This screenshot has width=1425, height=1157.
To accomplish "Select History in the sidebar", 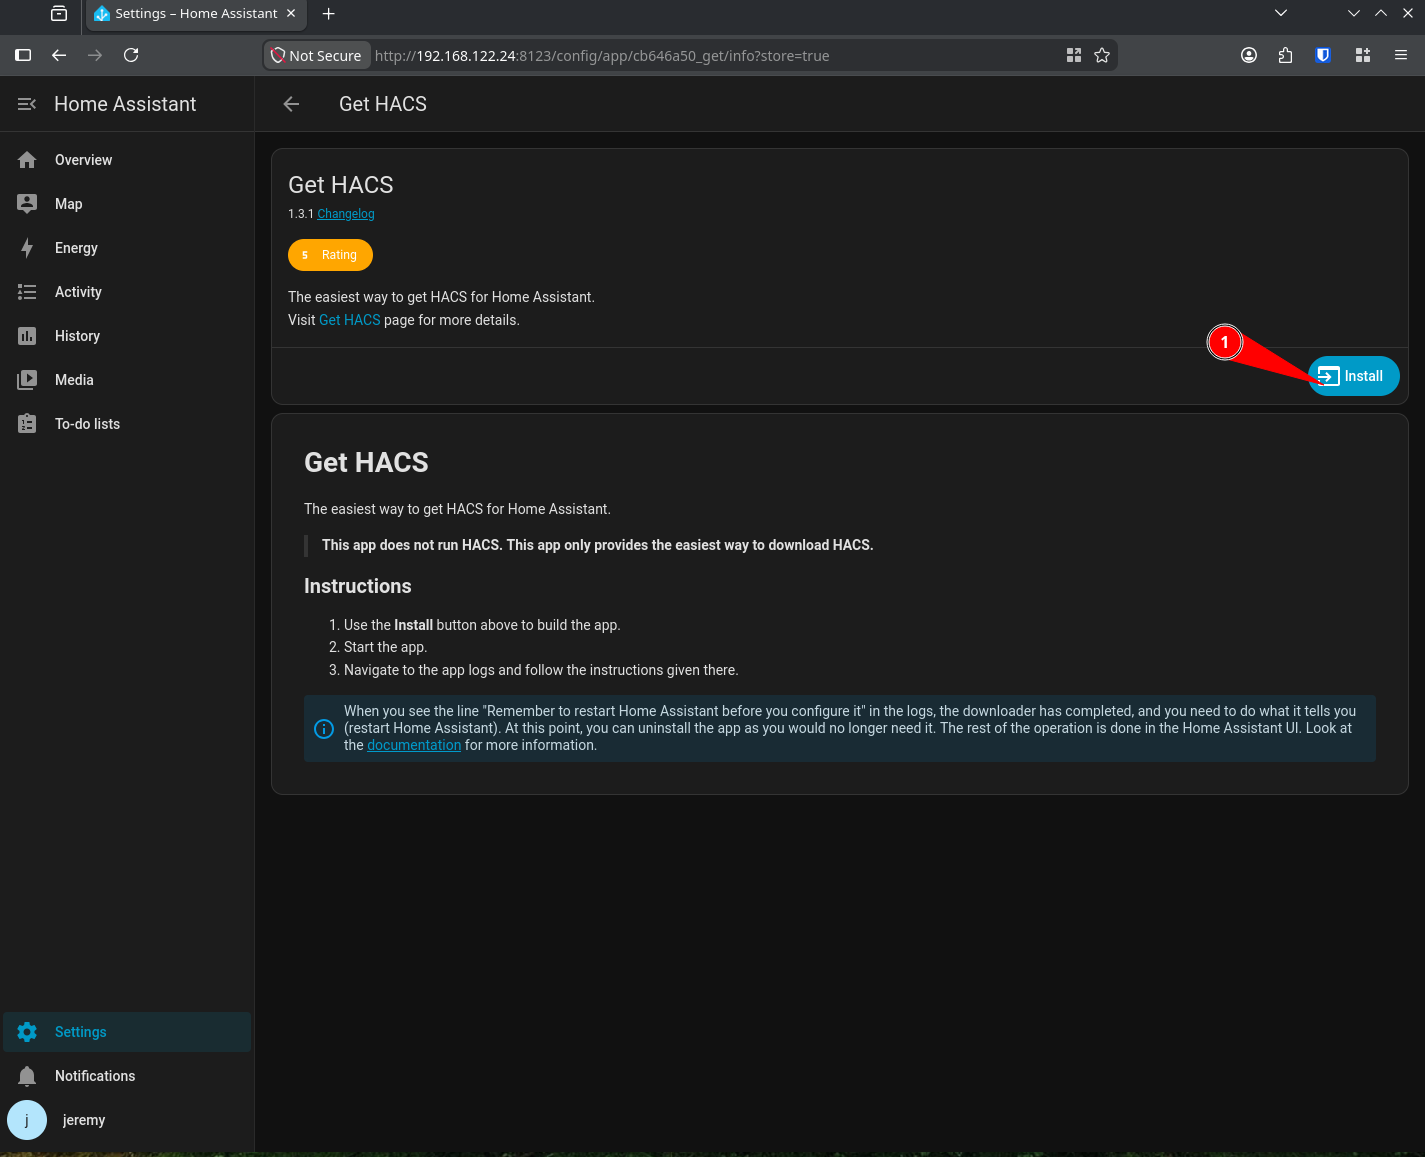I will (x=127, y=336).
